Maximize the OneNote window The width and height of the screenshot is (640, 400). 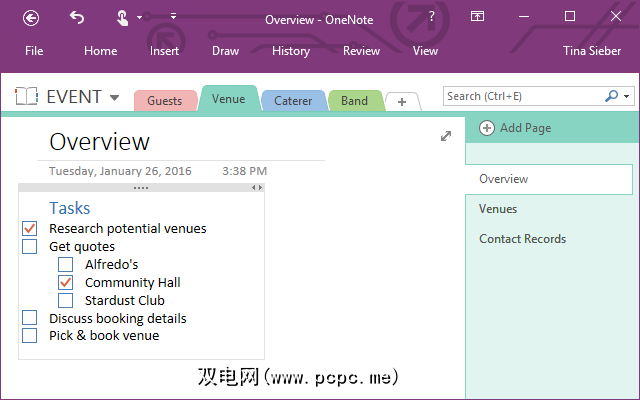(570, 16)
